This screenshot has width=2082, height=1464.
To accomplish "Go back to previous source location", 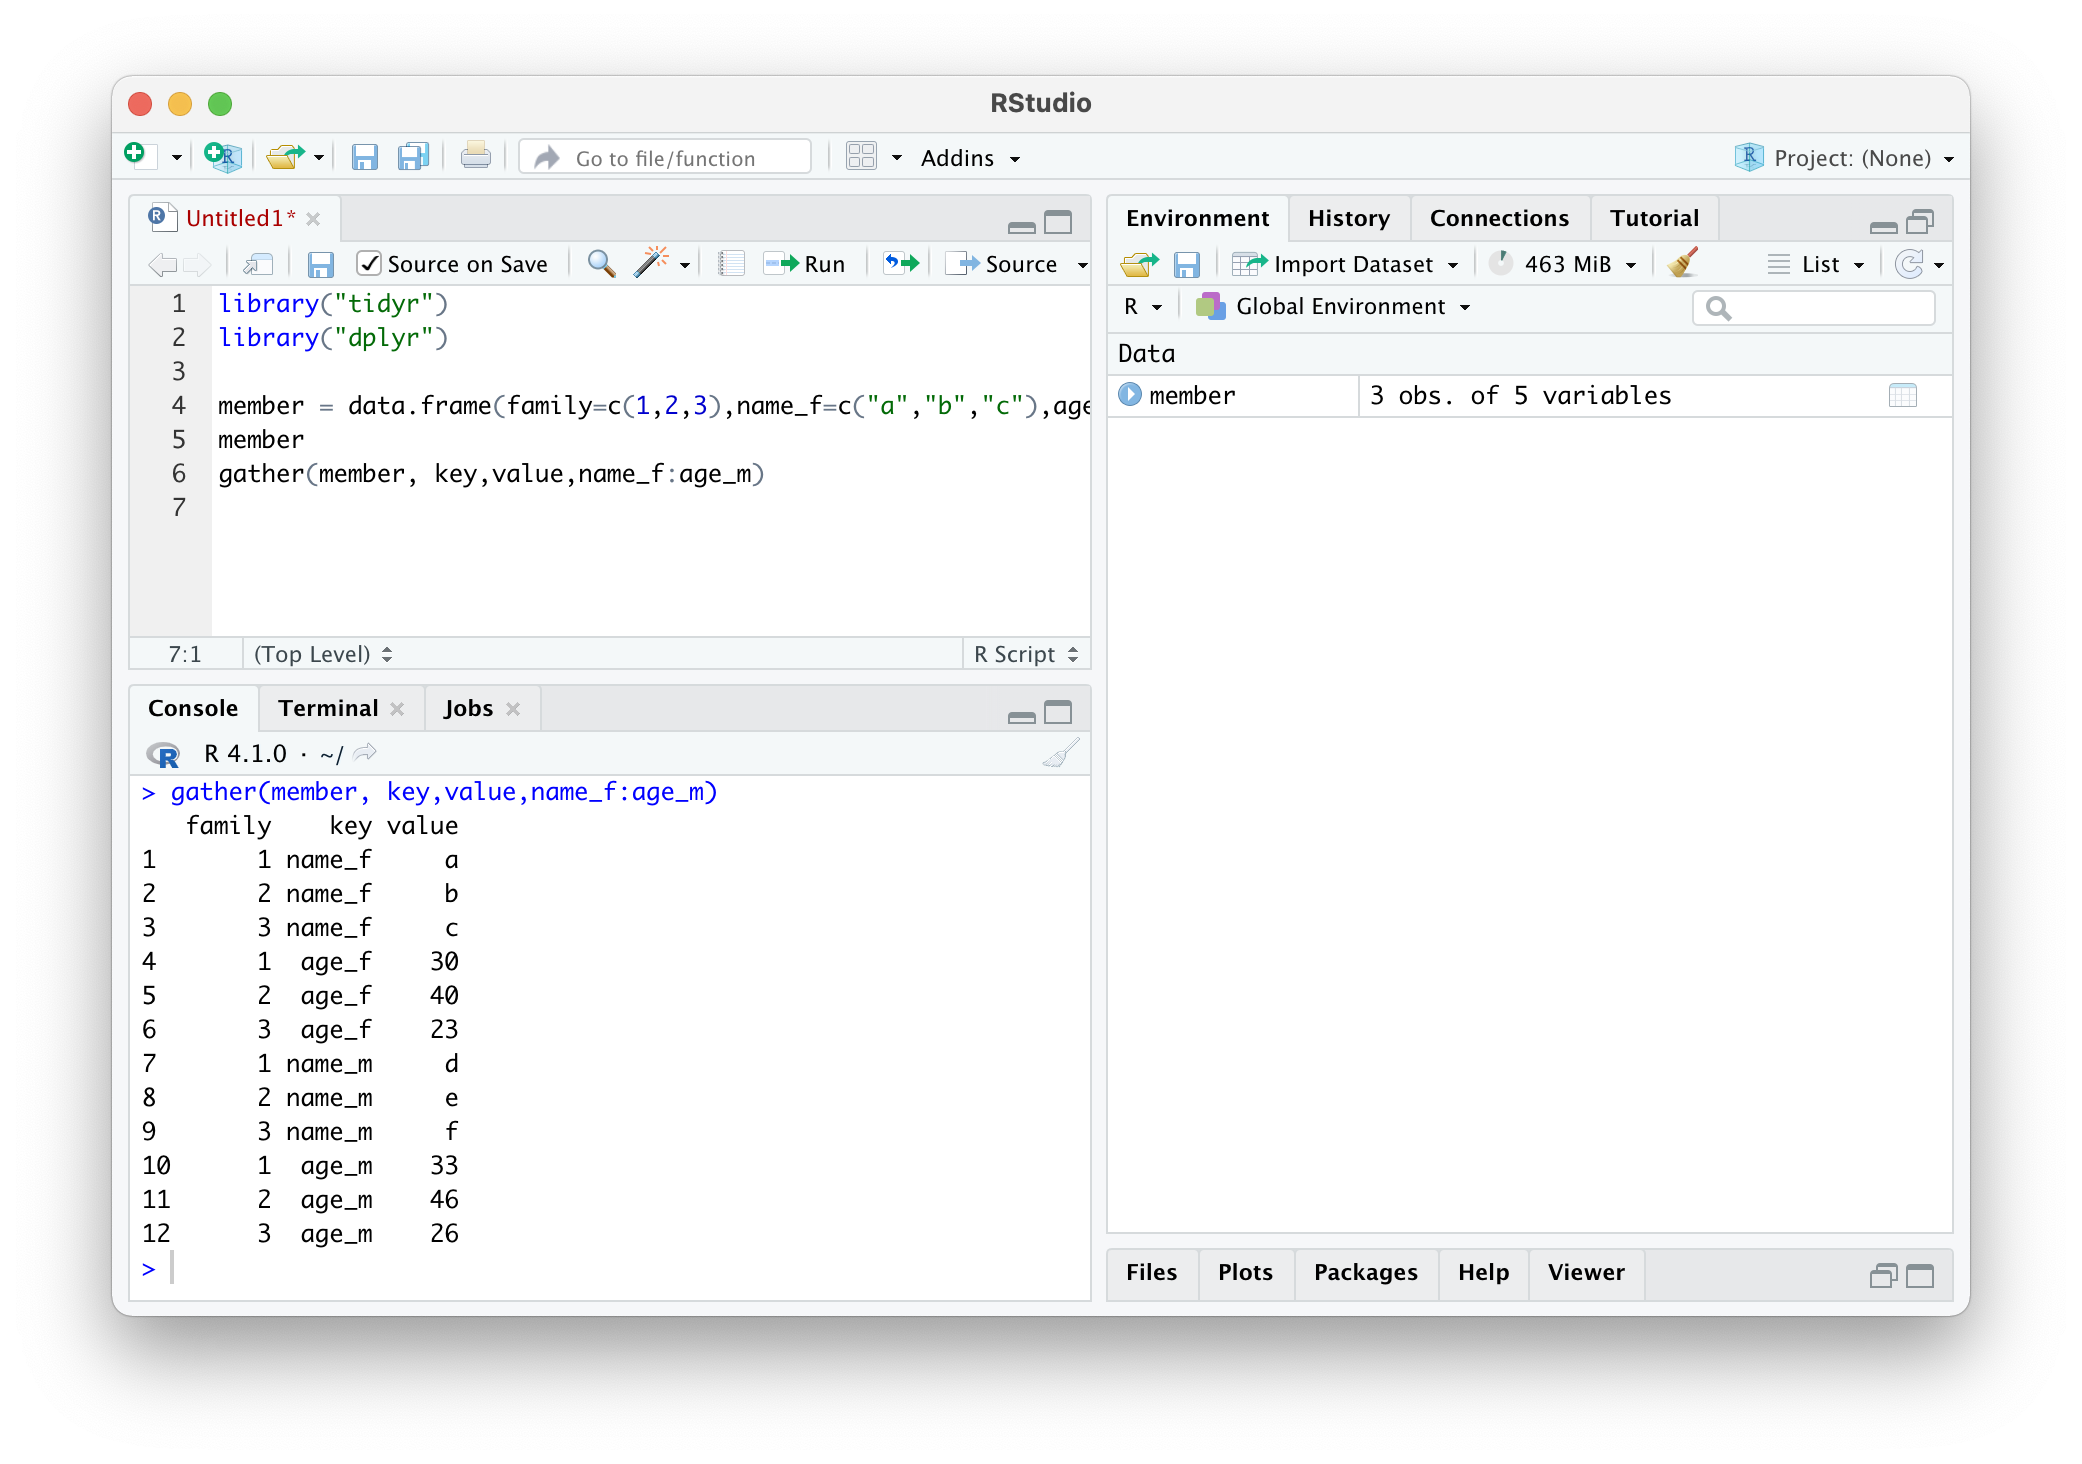I will (x=162, y=264).
